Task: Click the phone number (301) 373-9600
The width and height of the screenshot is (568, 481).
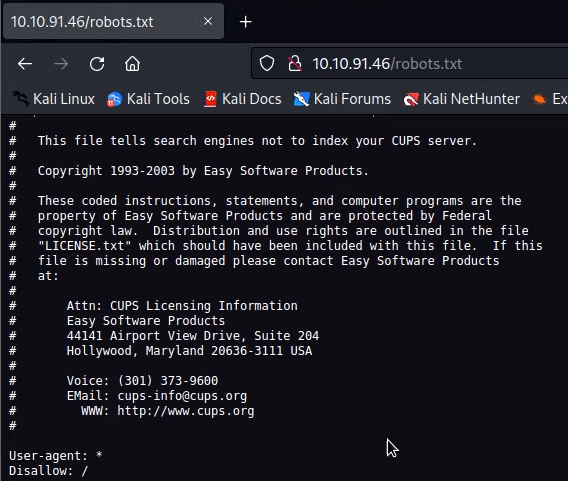Action: tap(168, 381)
